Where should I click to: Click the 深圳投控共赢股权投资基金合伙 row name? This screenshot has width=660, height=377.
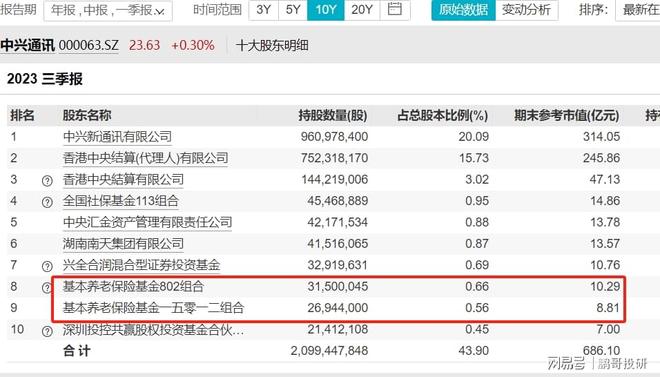click(x=154, y=329)
